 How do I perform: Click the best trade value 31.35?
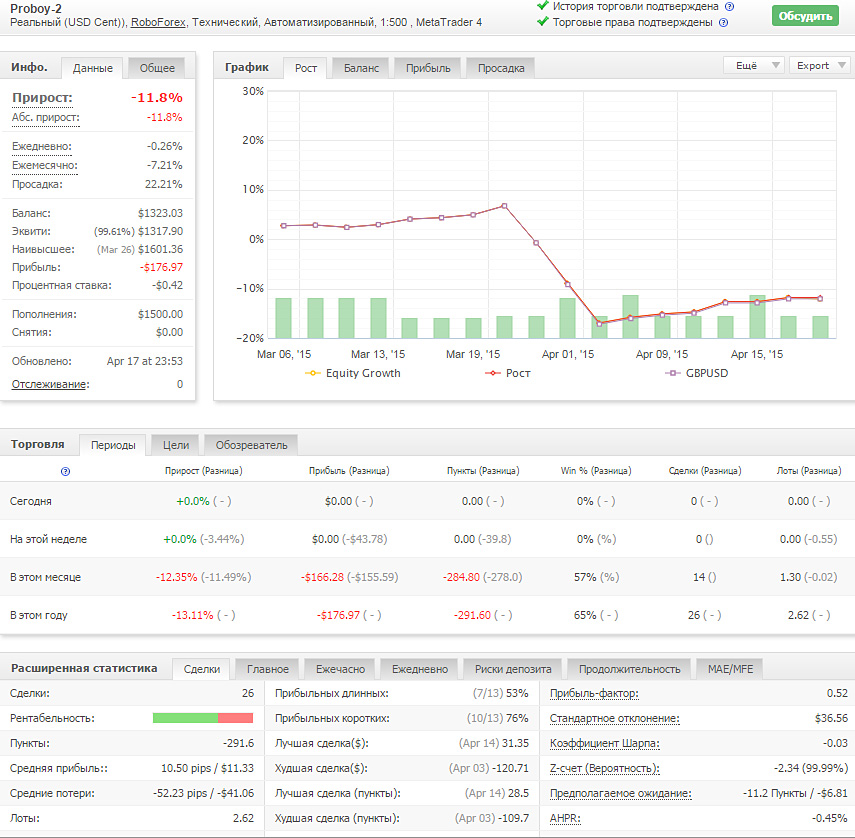515,743
